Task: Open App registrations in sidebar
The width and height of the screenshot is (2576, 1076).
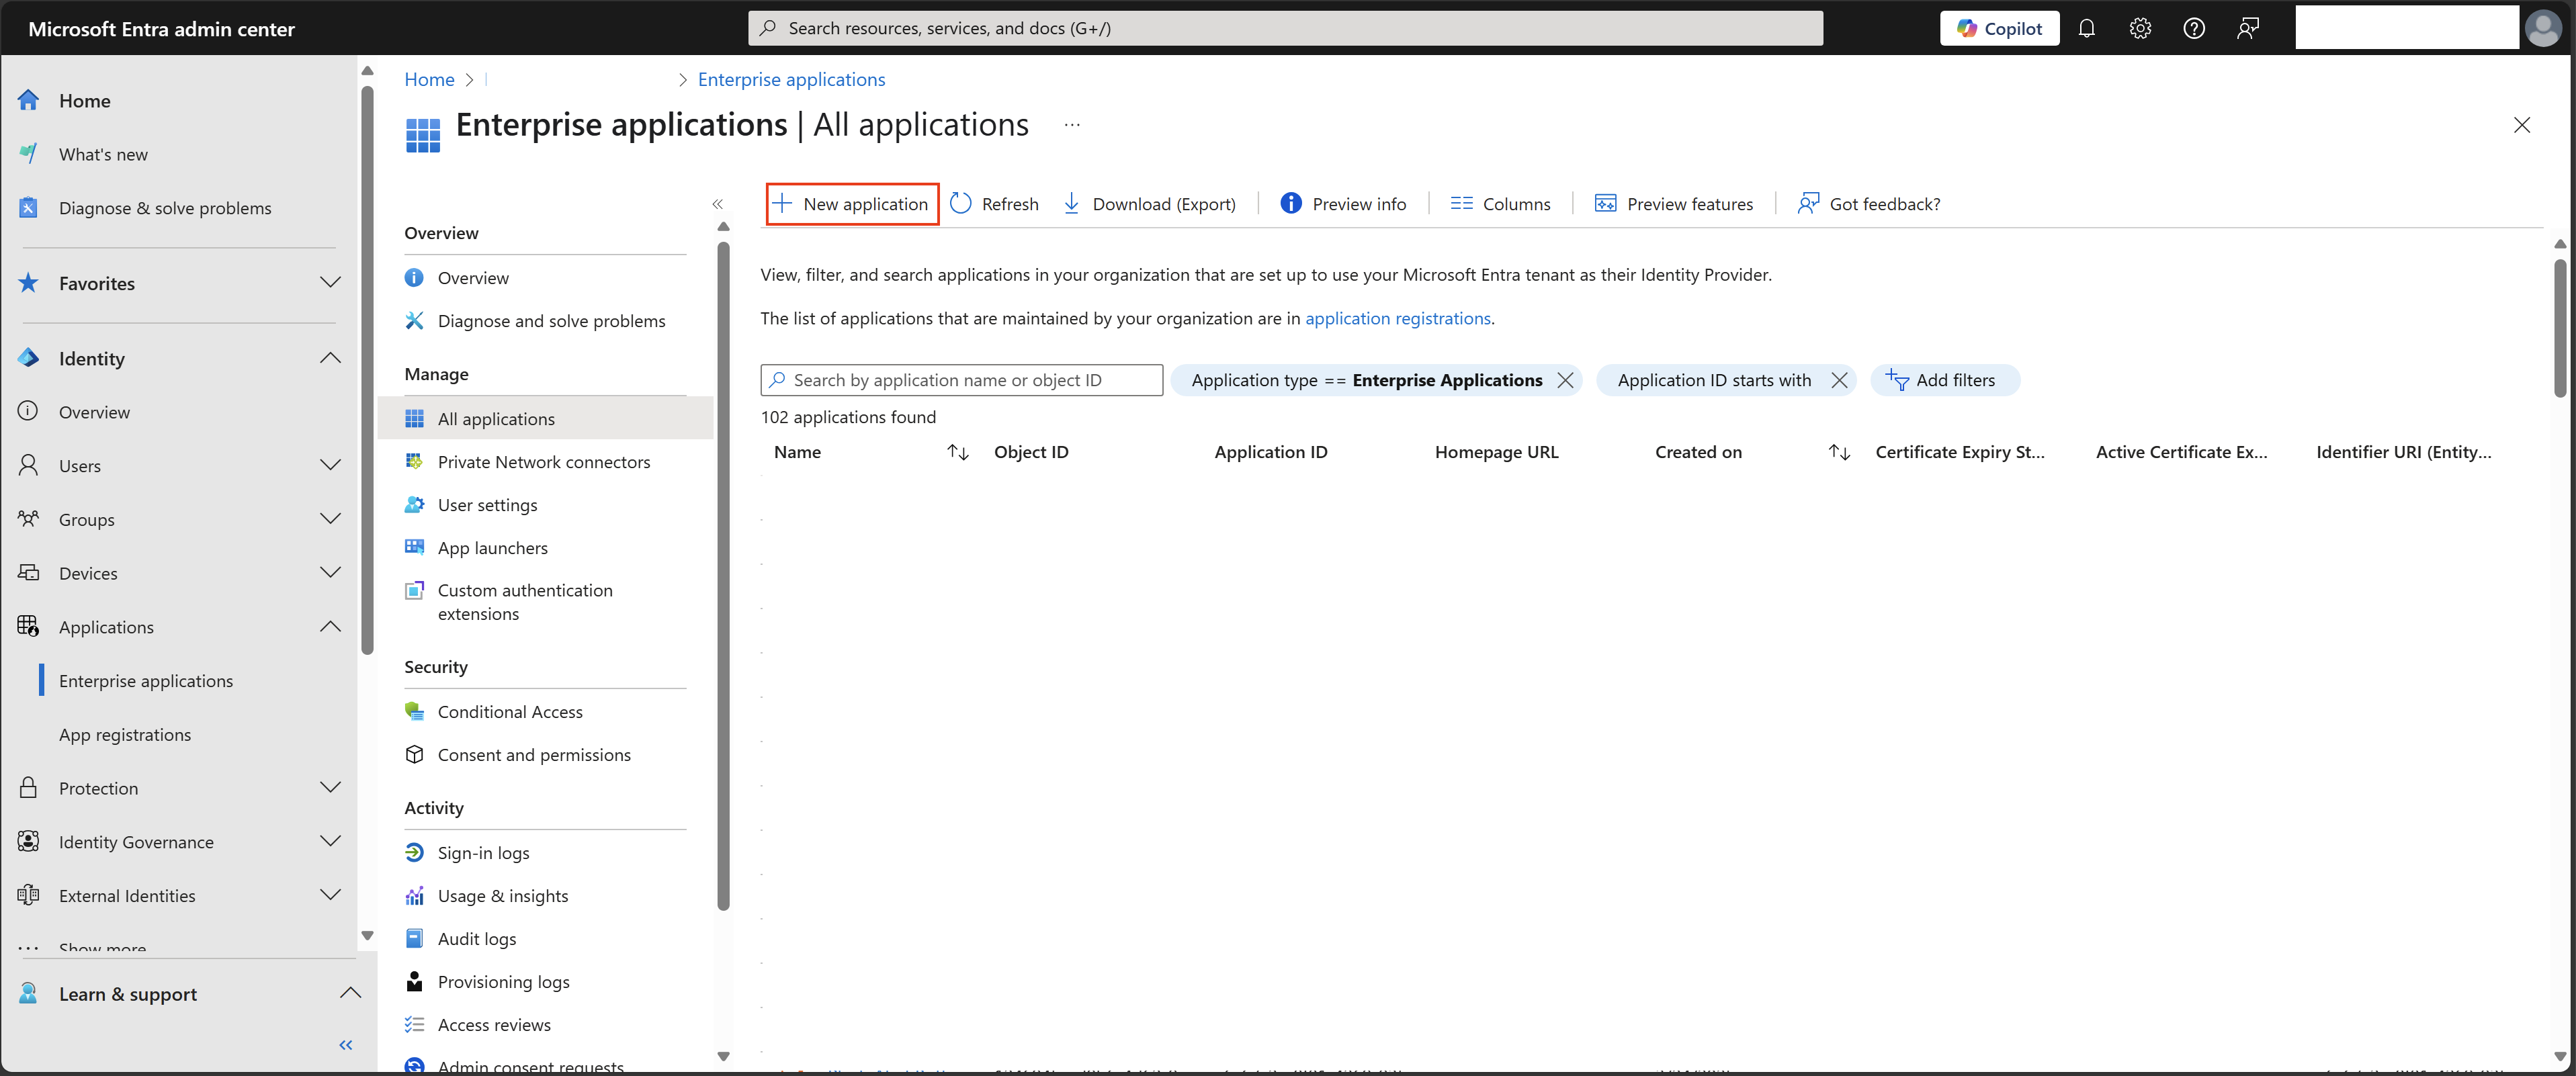Action: point(125,735)
